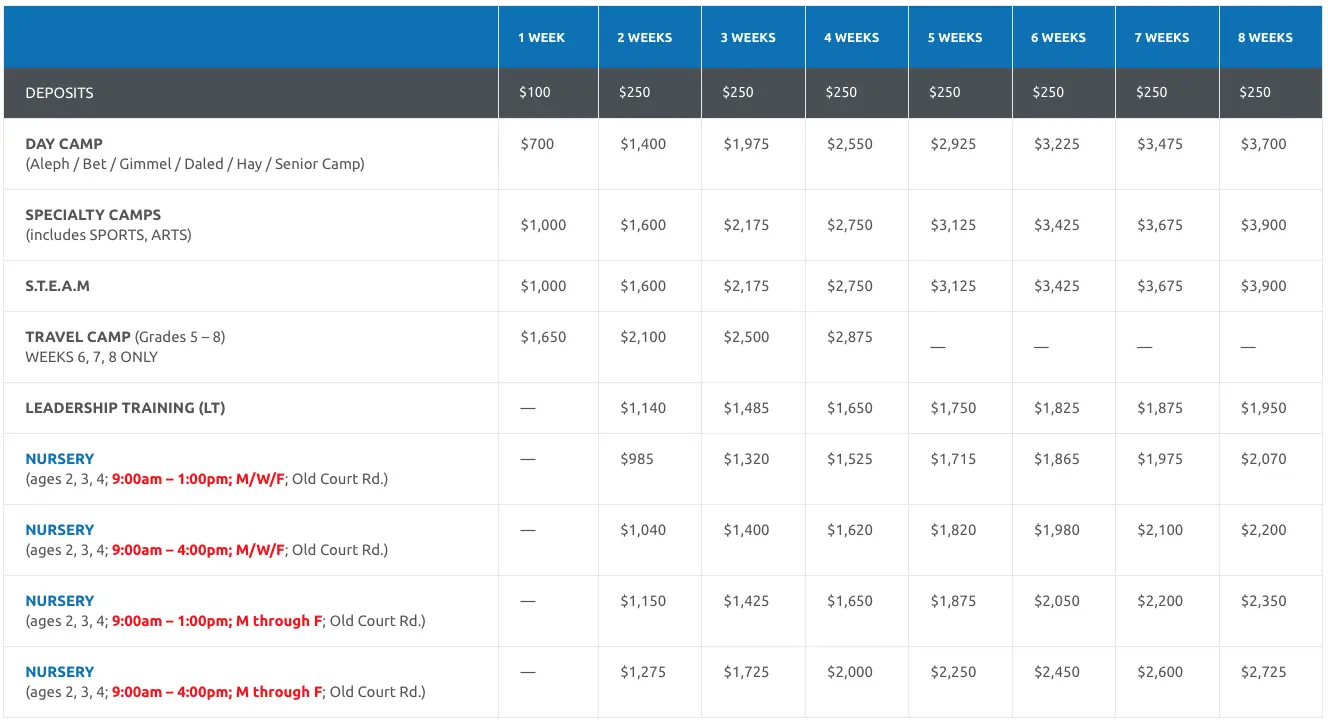Click Day Camp $3,700 eight-week price
The image size is (1328, 722).
point(1263,144)
